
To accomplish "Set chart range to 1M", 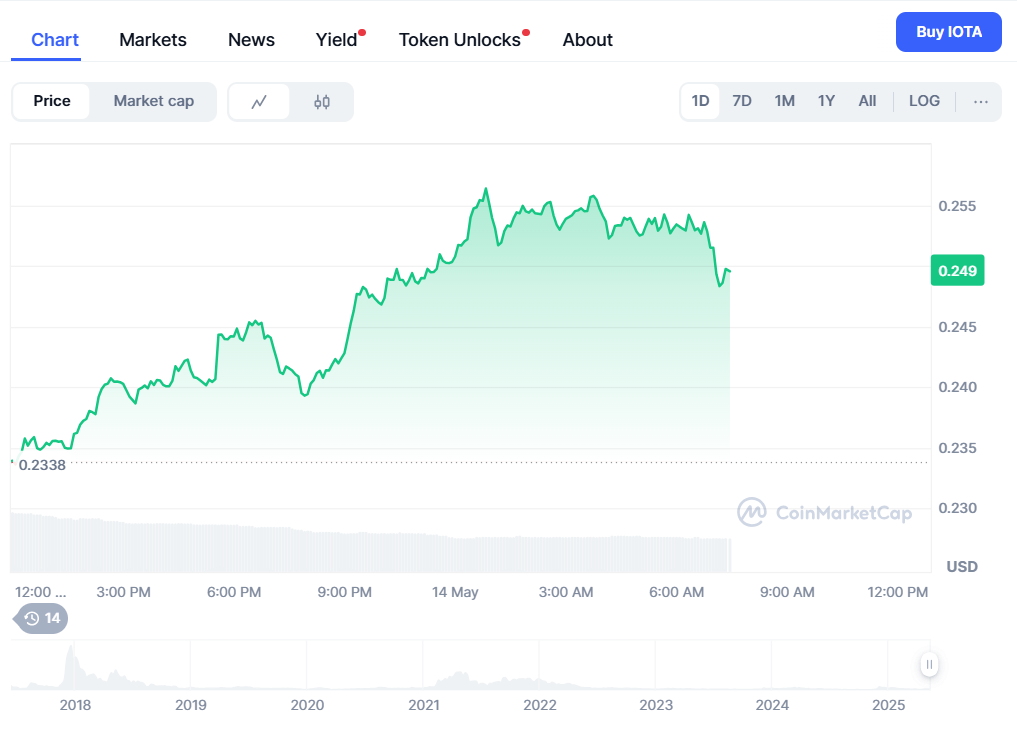I will [785, 101].
